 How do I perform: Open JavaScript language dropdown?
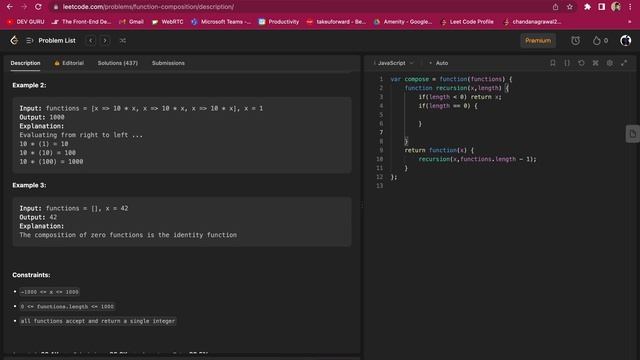click(394, 63)
